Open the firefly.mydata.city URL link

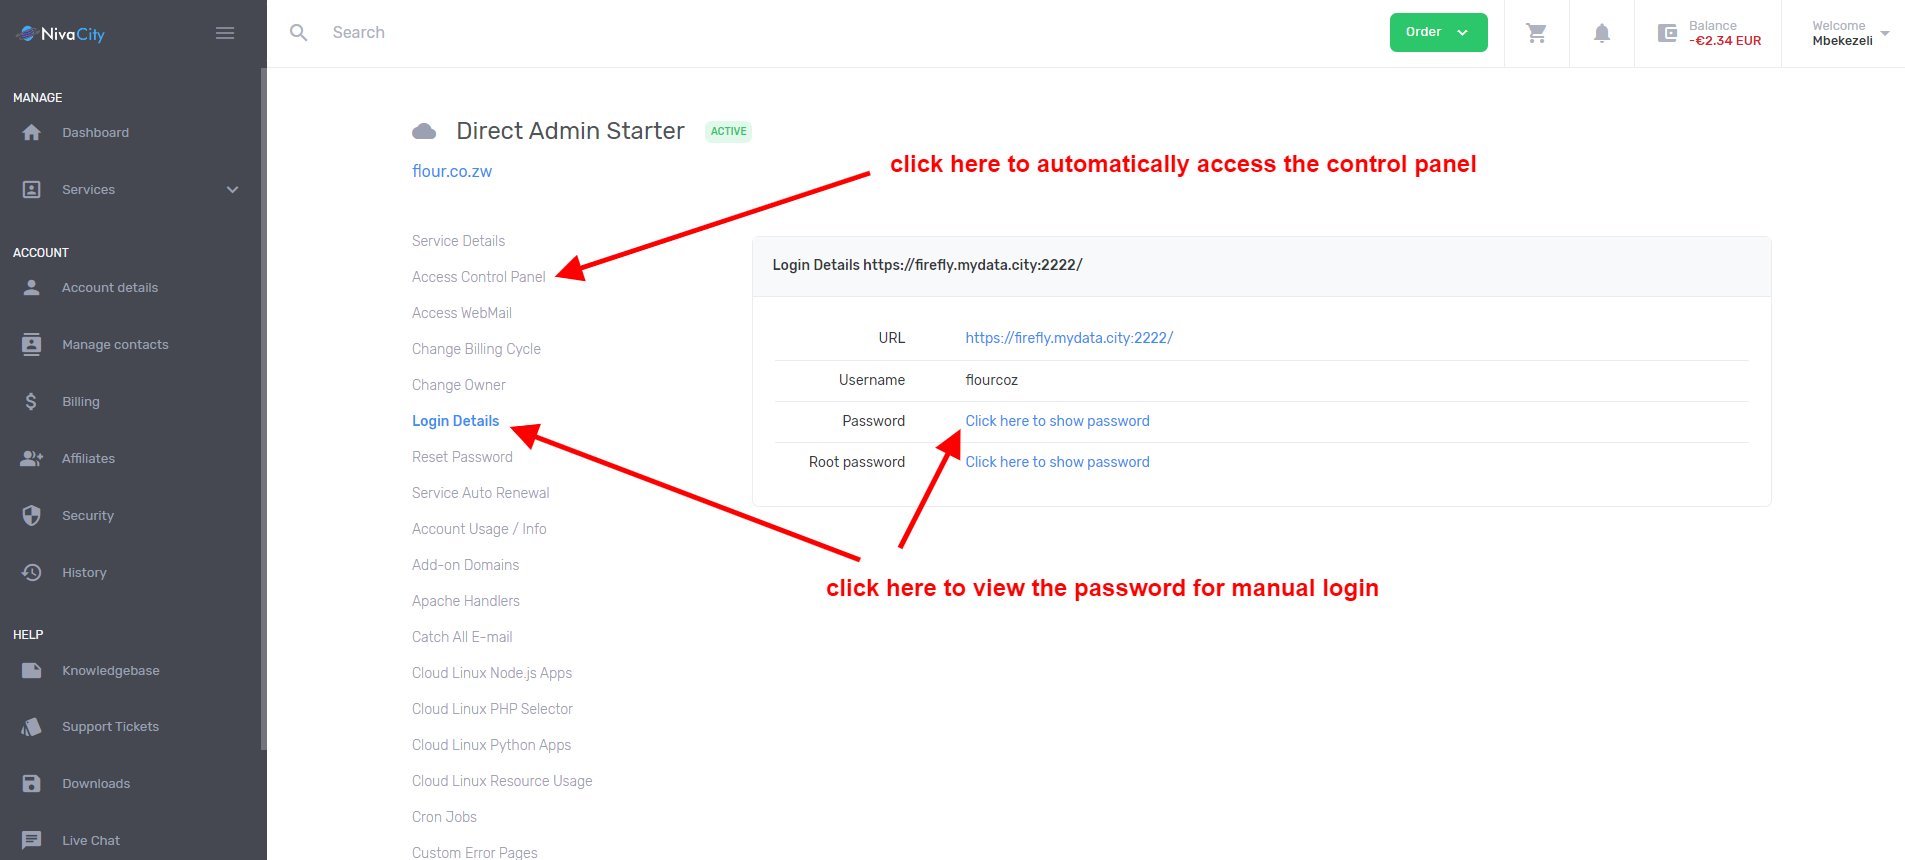click(x=1069, y=338)
